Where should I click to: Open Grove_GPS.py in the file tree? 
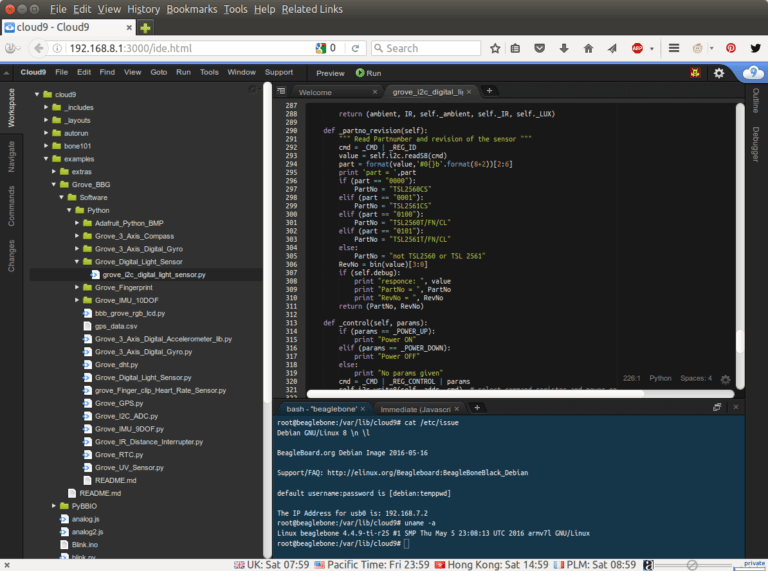tap(119, 403)
